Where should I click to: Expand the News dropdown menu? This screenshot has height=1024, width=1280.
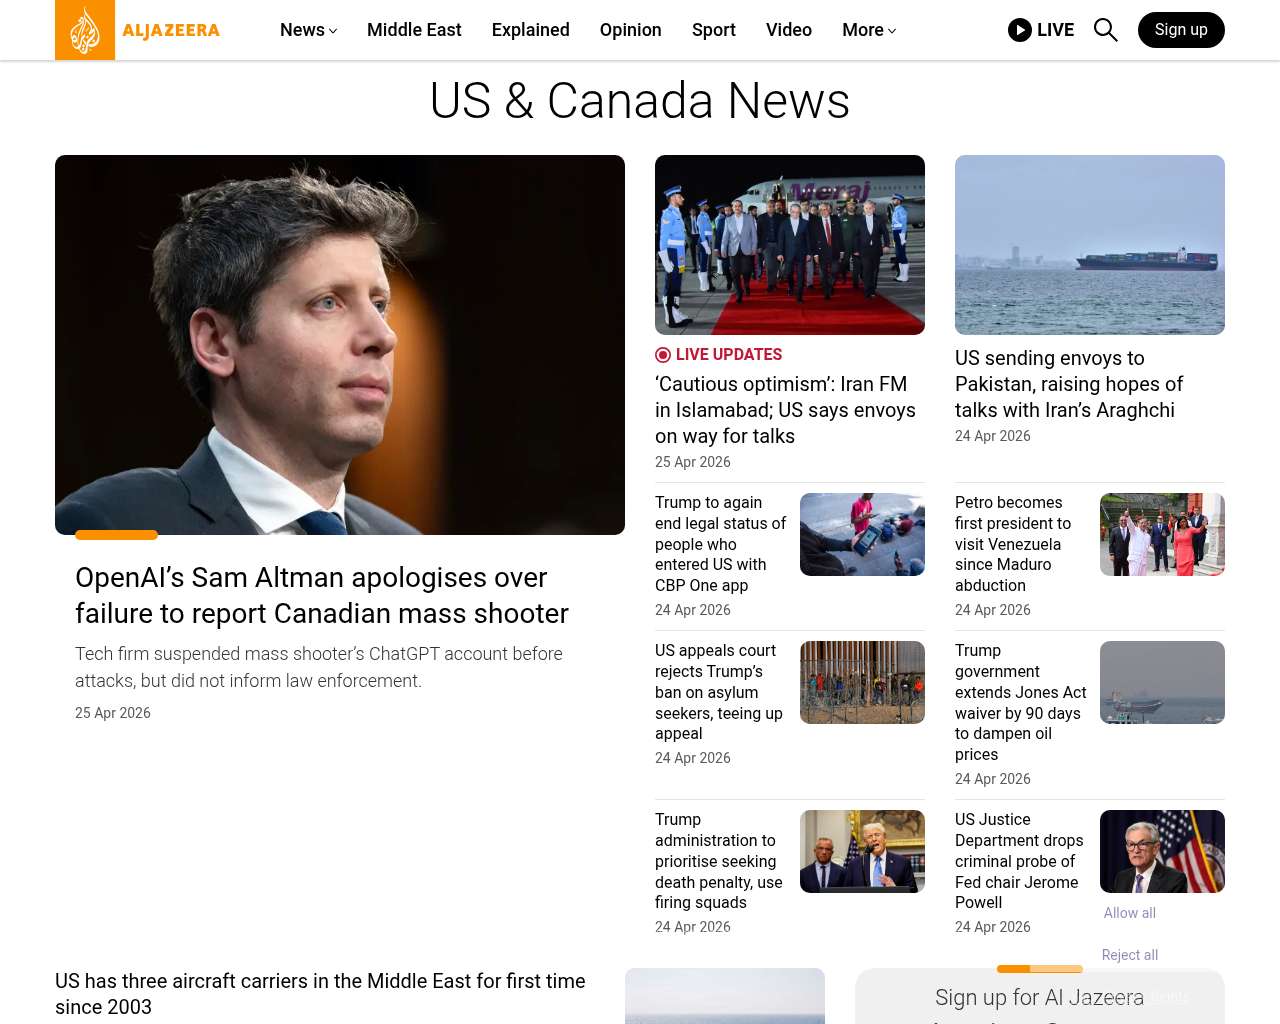[x=308, y=30]
